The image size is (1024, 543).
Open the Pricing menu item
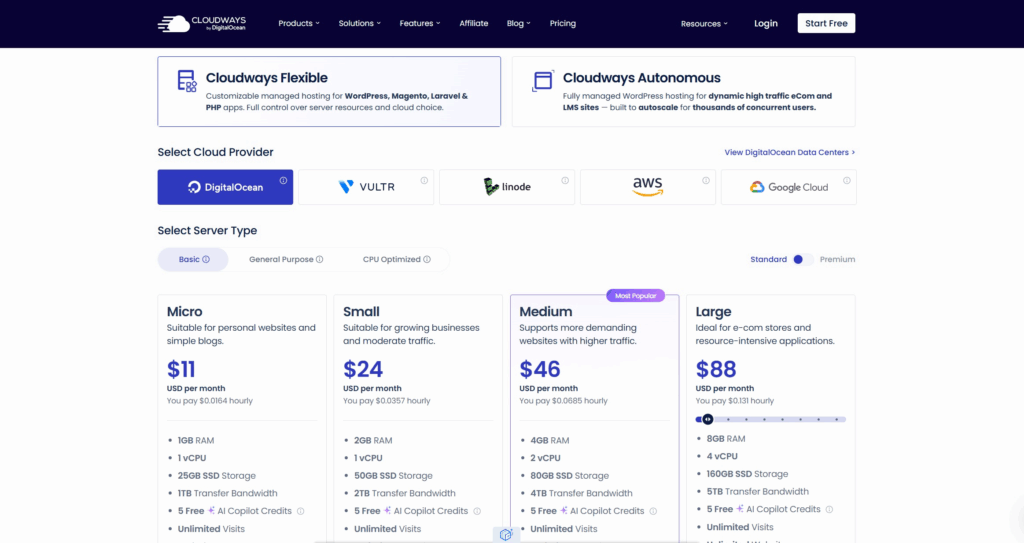click(x=563, y=23)
